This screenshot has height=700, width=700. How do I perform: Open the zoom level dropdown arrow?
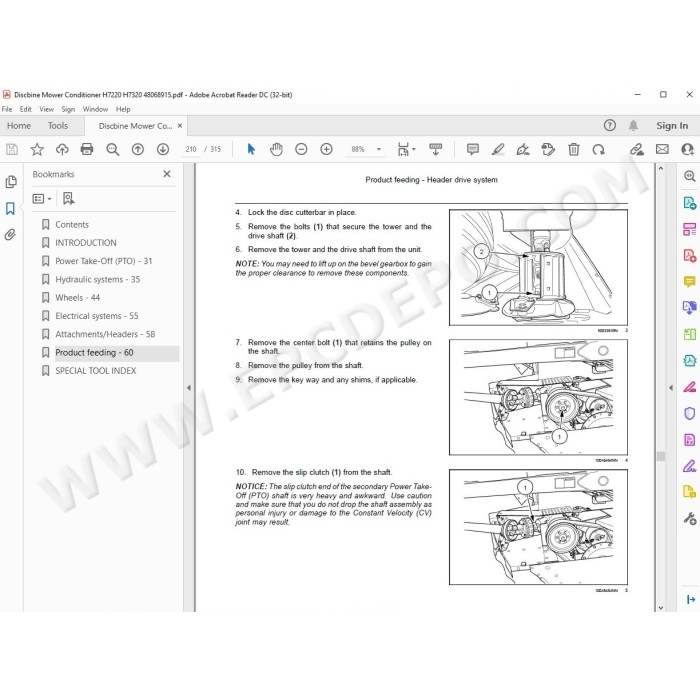point(379,149)
